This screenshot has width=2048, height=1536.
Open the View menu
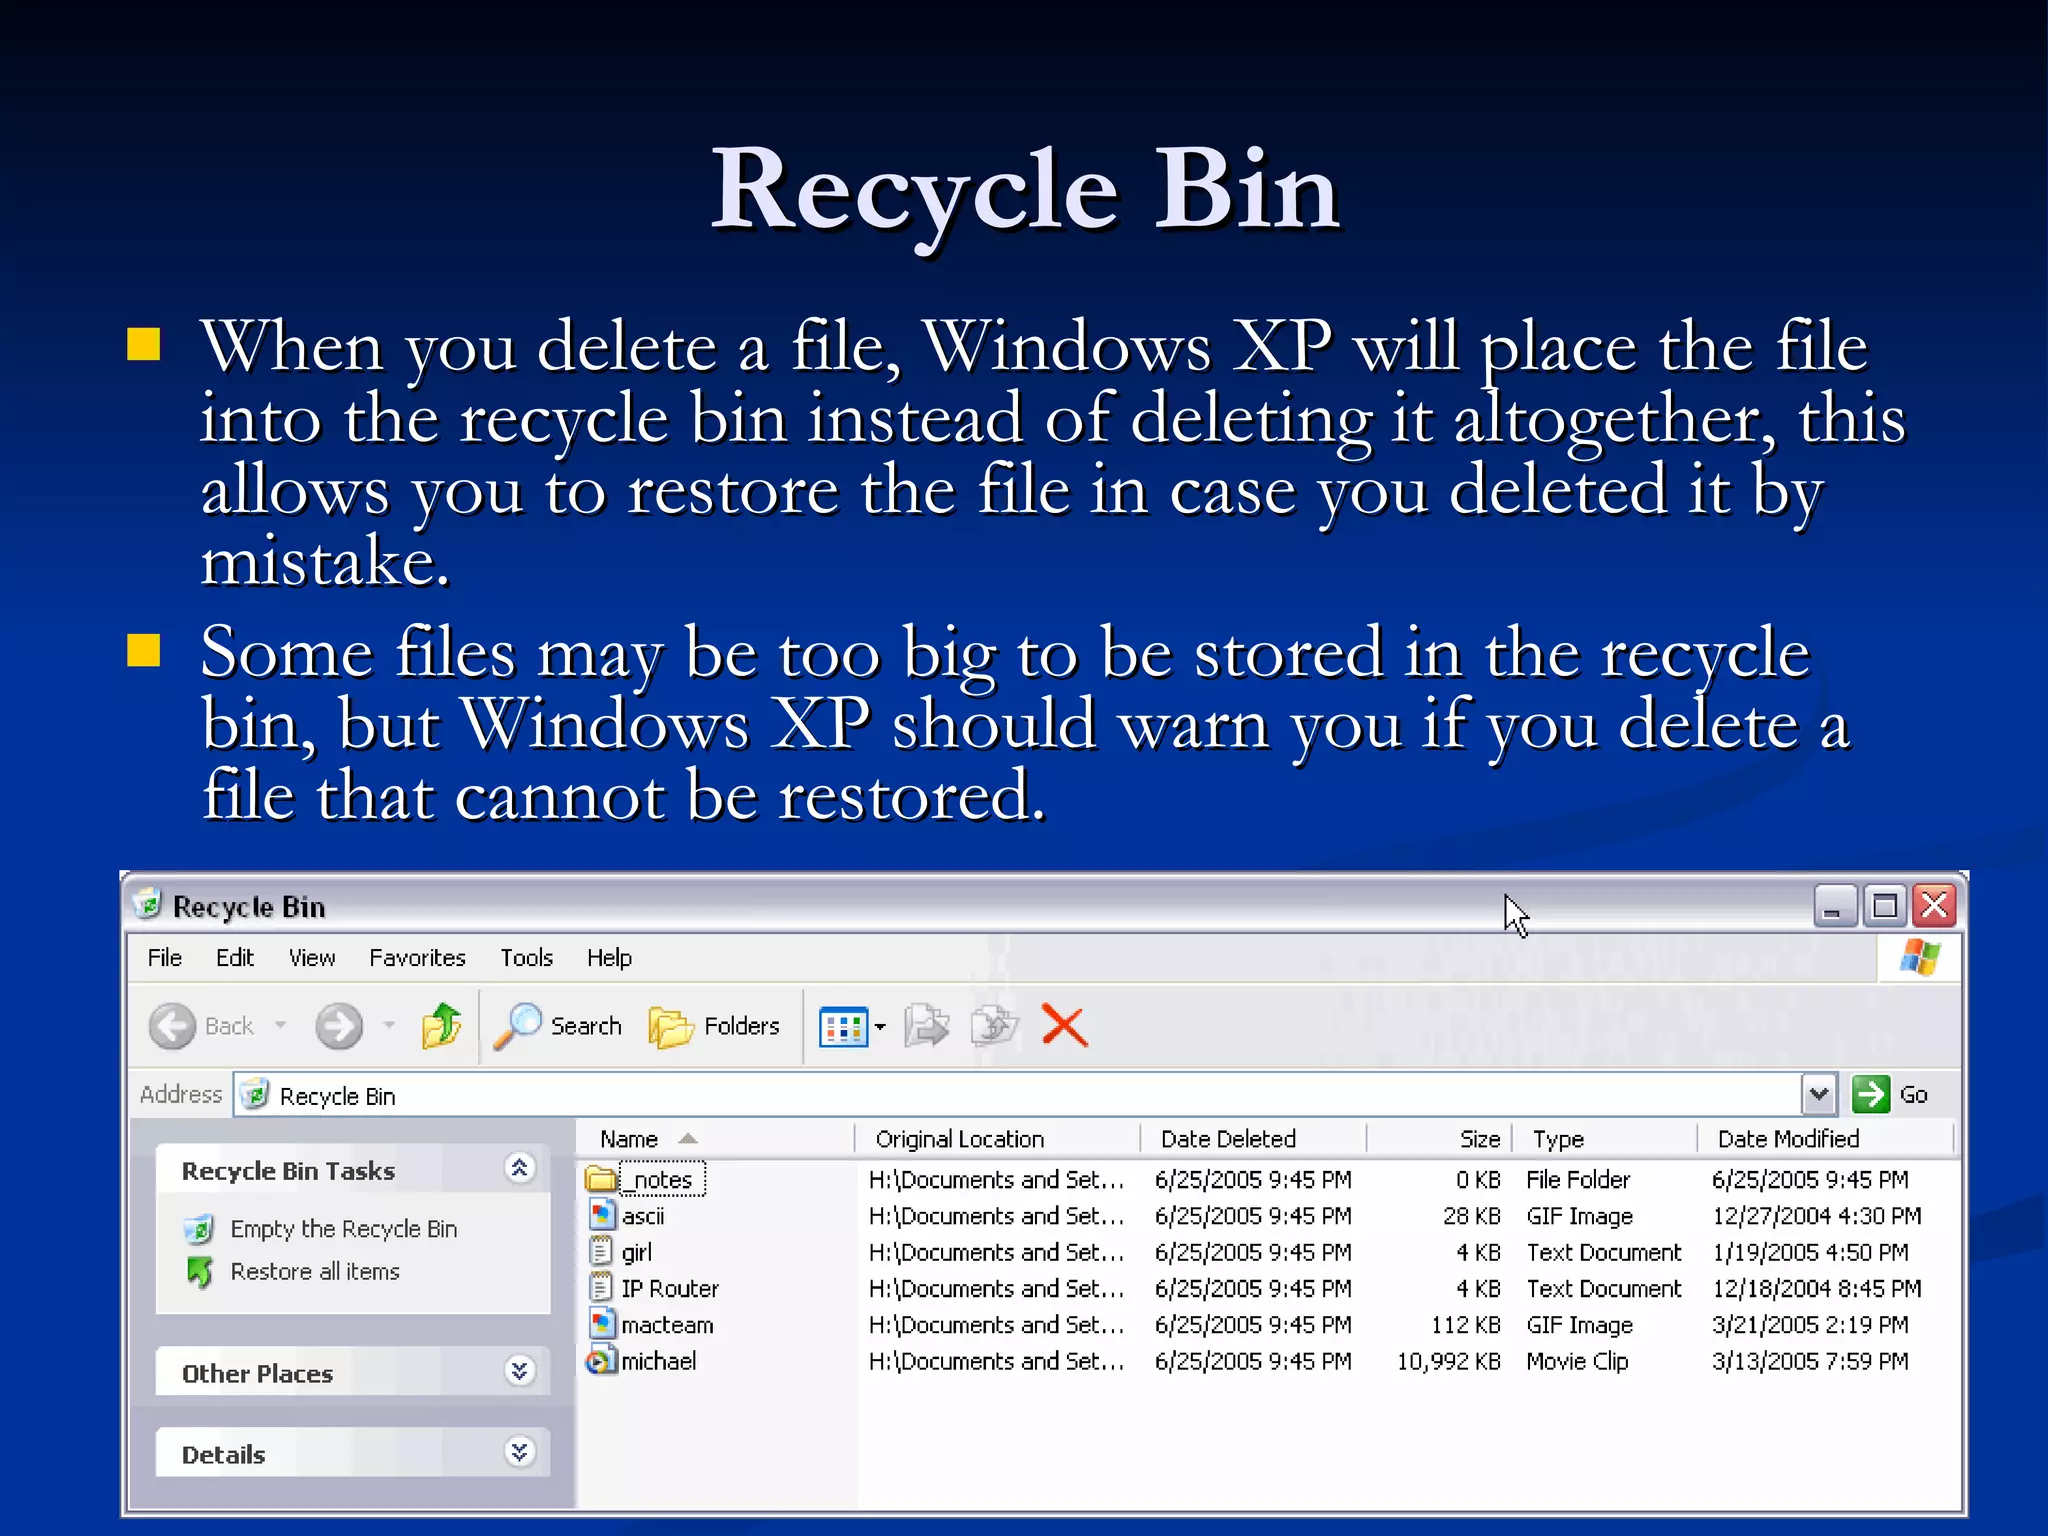312,958
